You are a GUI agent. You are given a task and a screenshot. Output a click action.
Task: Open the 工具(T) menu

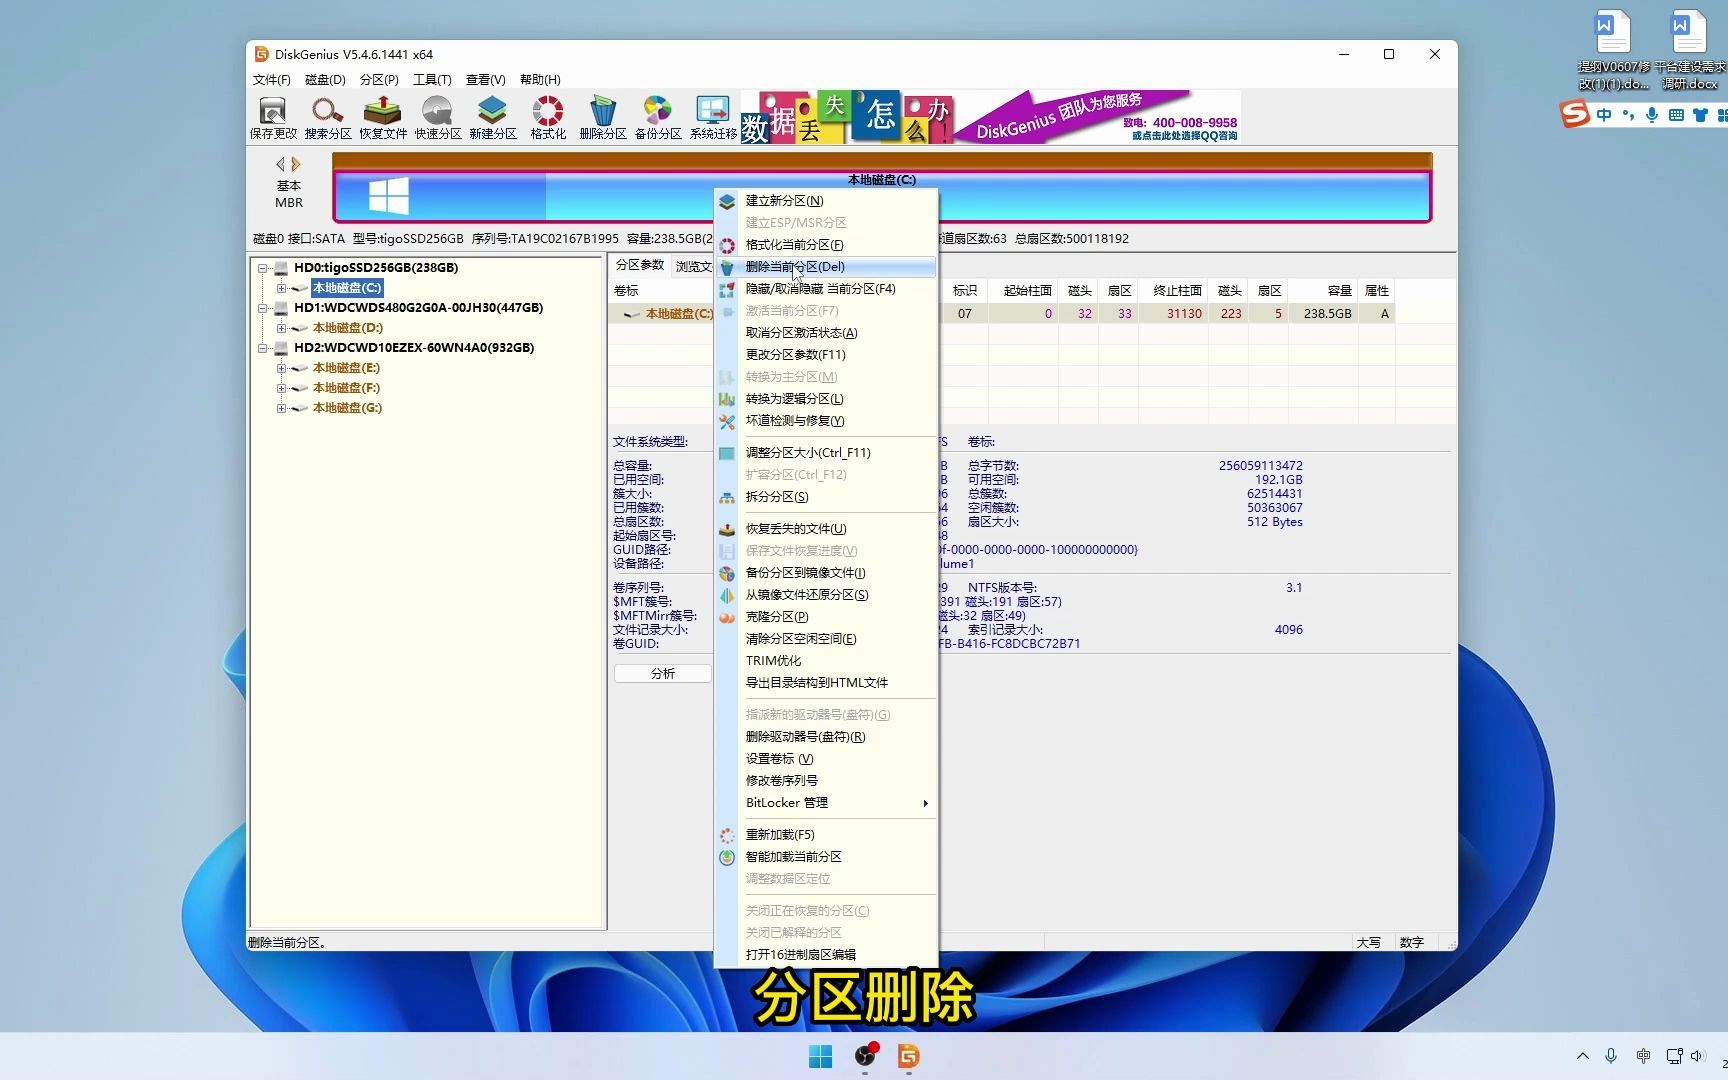[432, 80]
